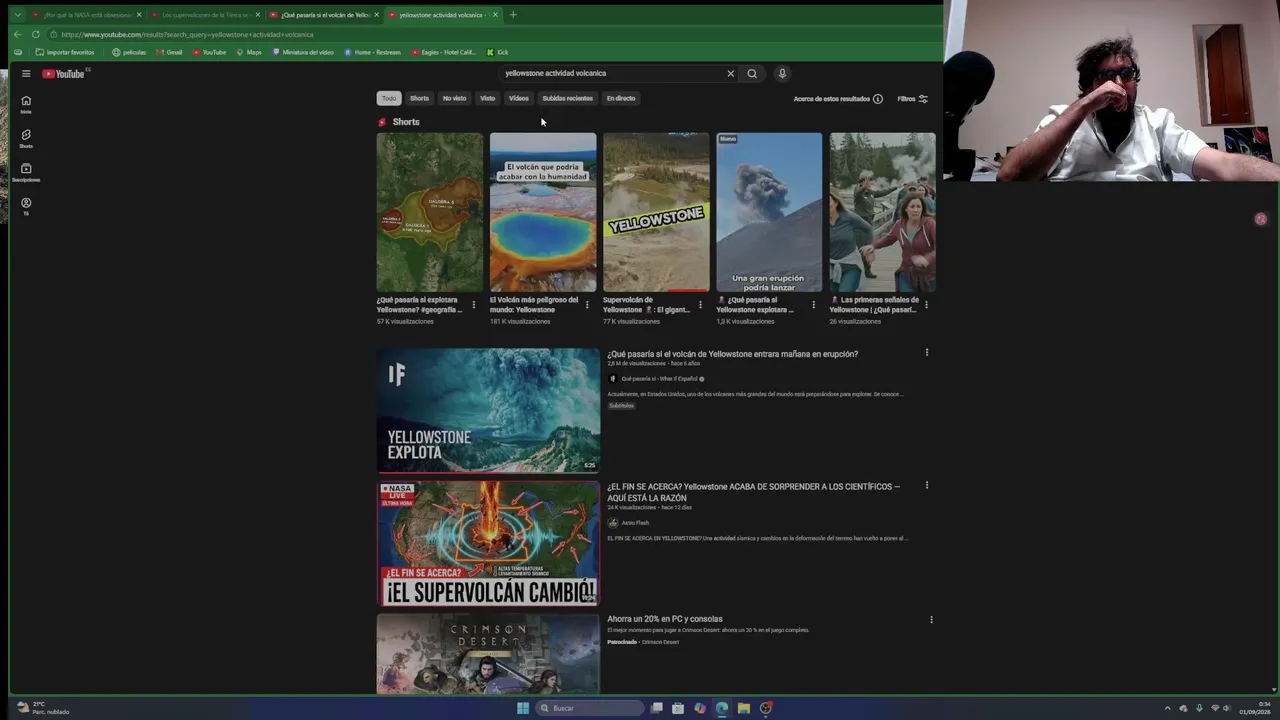Go to the YouTube home logo
The image size is (1280, 720).
(x=64, y=74)
